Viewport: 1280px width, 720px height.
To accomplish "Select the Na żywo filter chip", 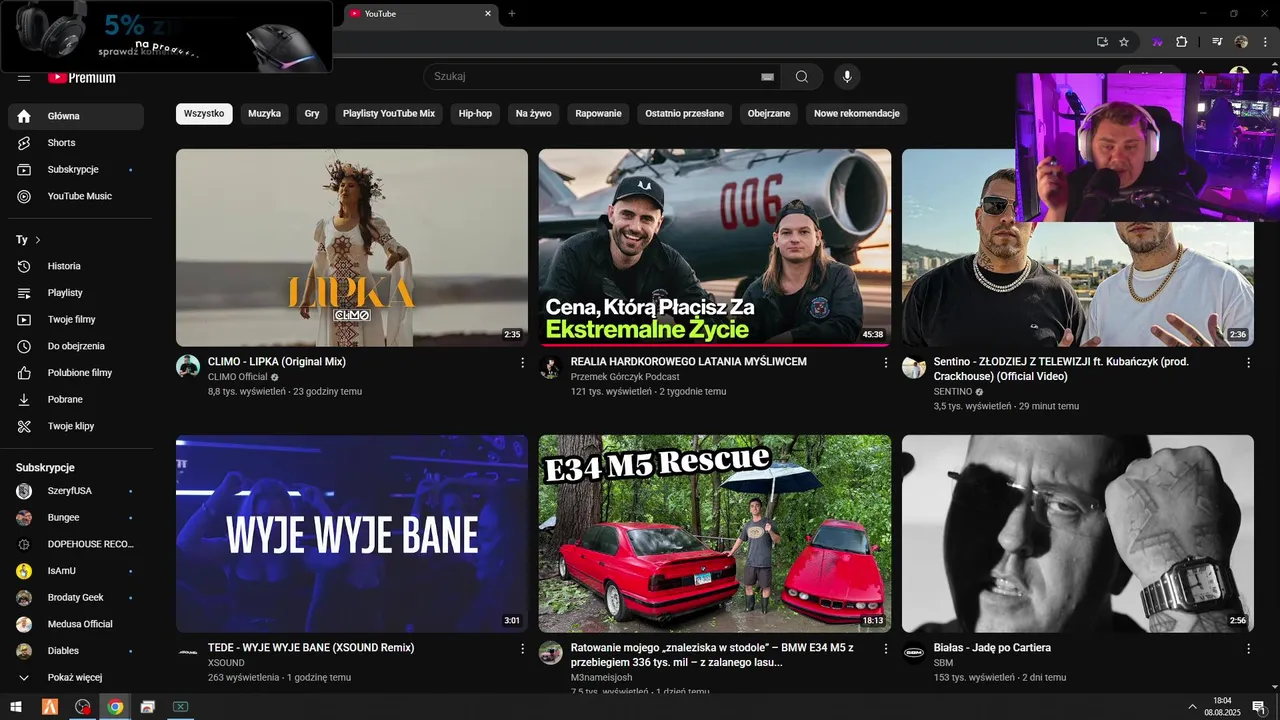I will click(534, 114).
